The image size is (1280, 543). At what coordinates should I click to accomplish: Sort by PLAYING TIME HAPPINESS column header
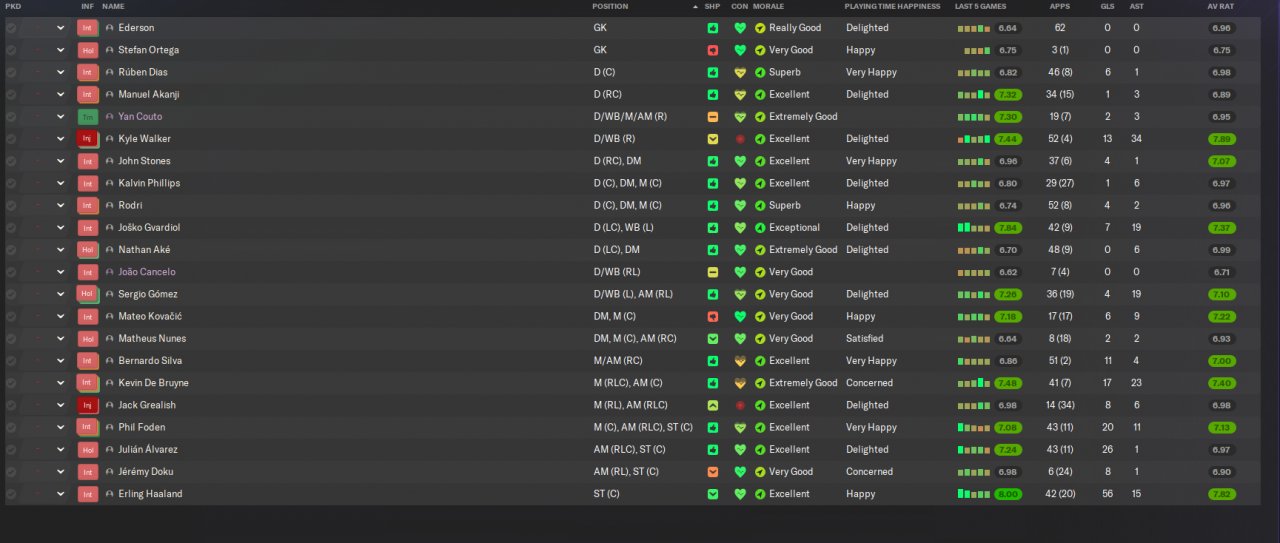pyautogui.click(x=892, y=6)
